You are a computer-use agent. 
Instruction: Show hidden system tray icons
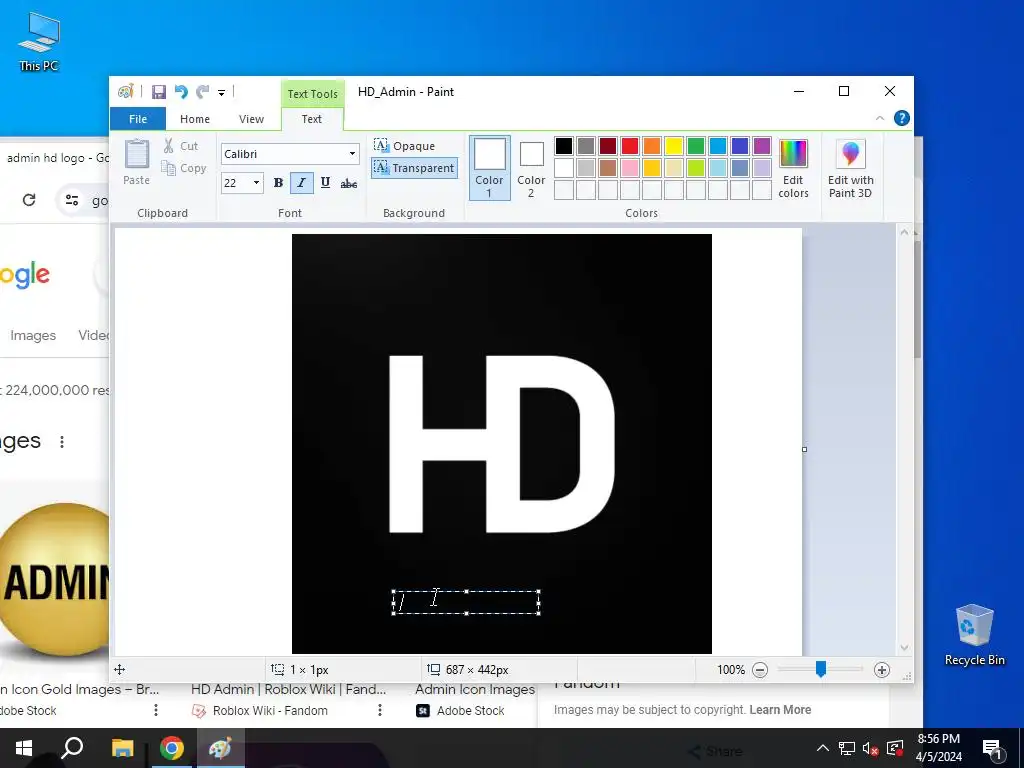(823, 748)
